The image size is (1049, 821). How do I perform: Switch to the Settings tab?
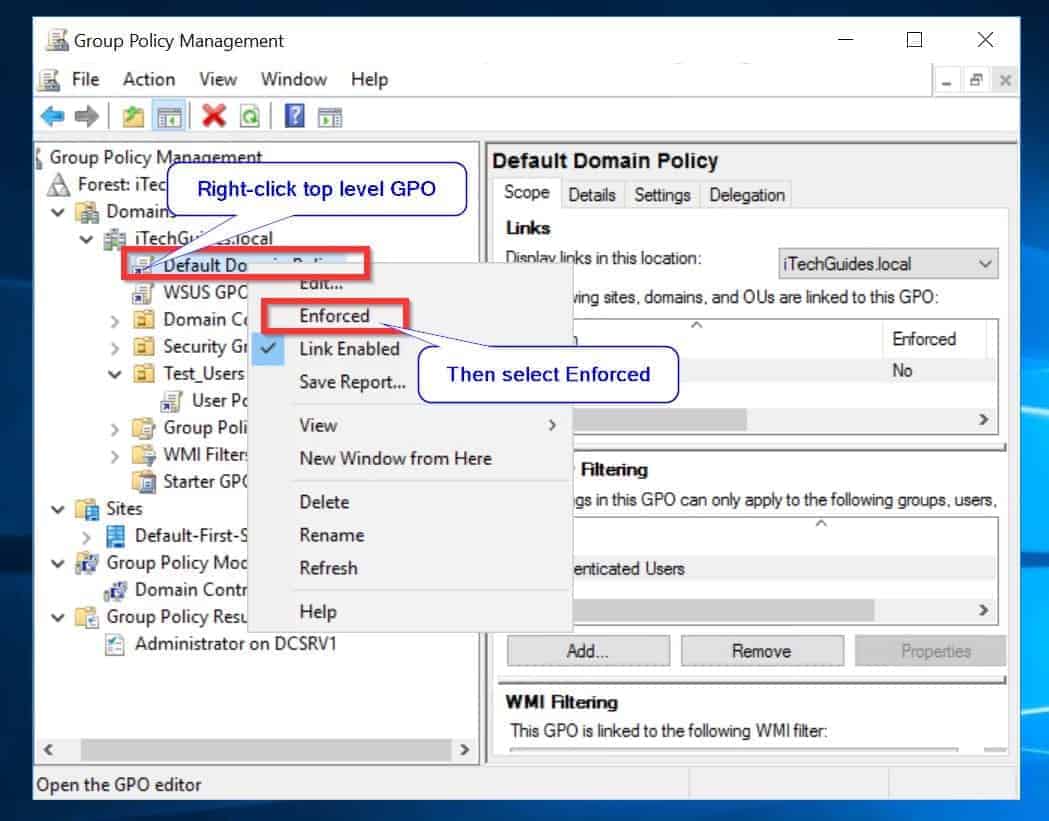[x=662, y=194]
